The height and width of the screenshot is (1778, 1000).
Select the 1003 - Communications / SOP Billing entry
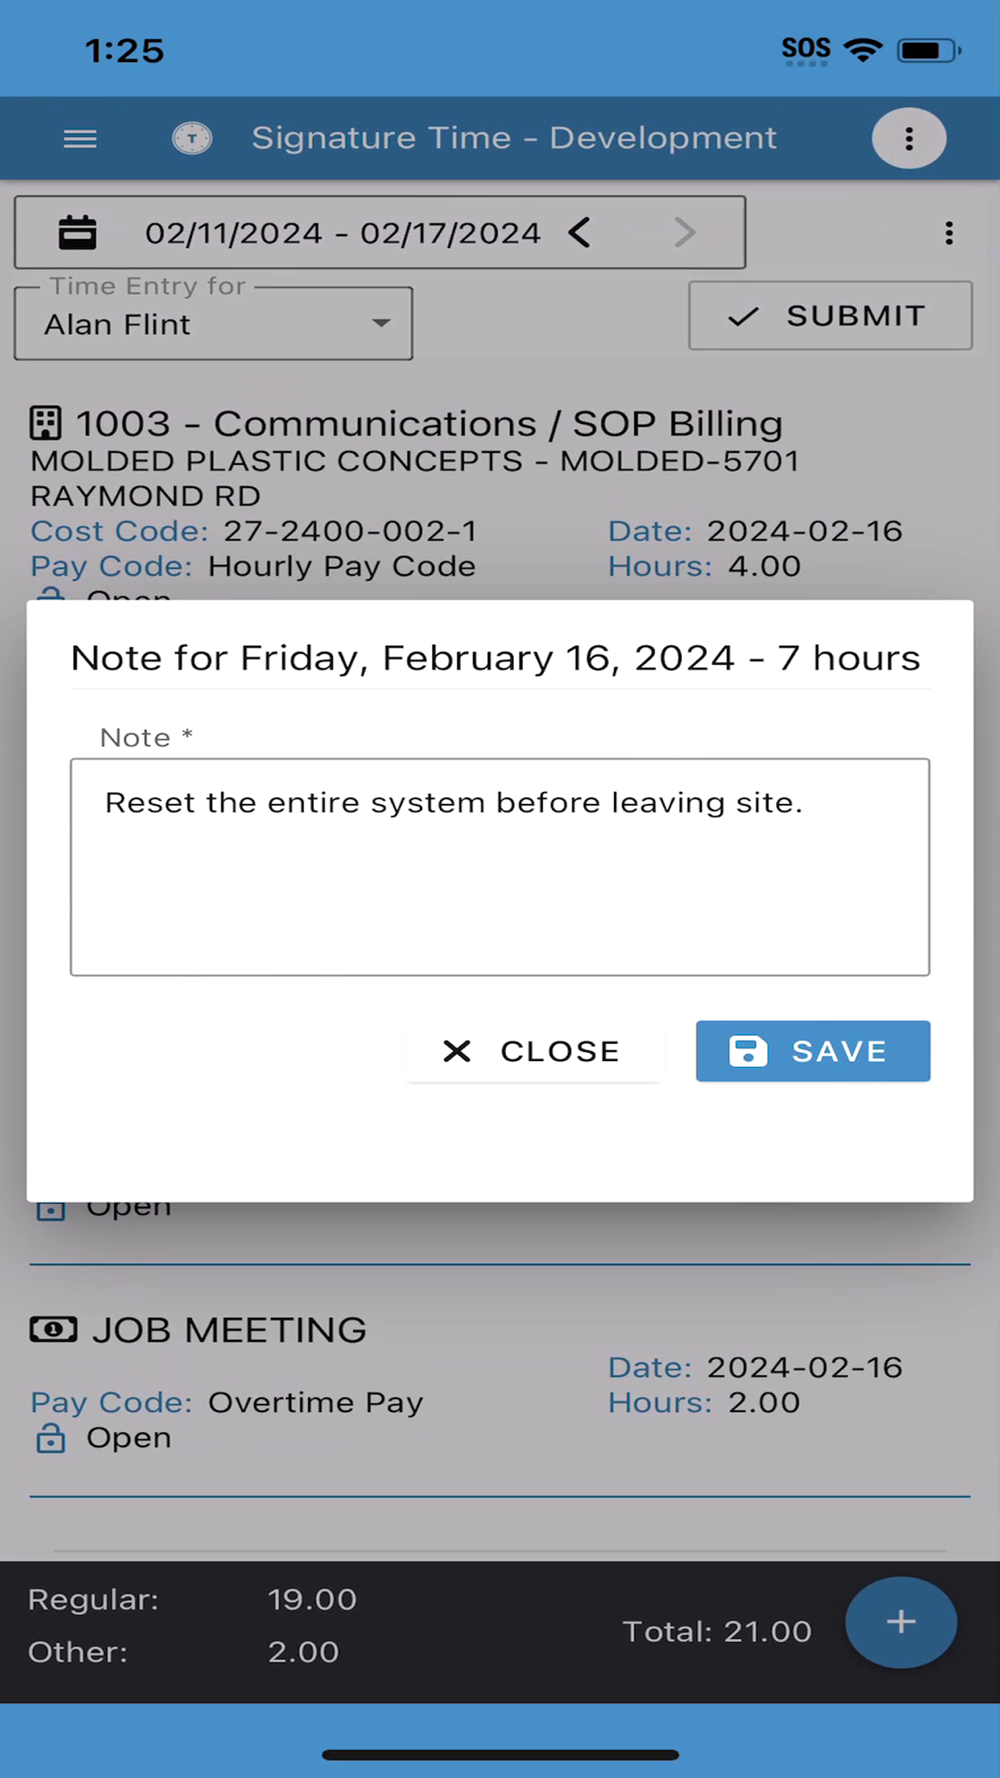click(x=429, y=424)
